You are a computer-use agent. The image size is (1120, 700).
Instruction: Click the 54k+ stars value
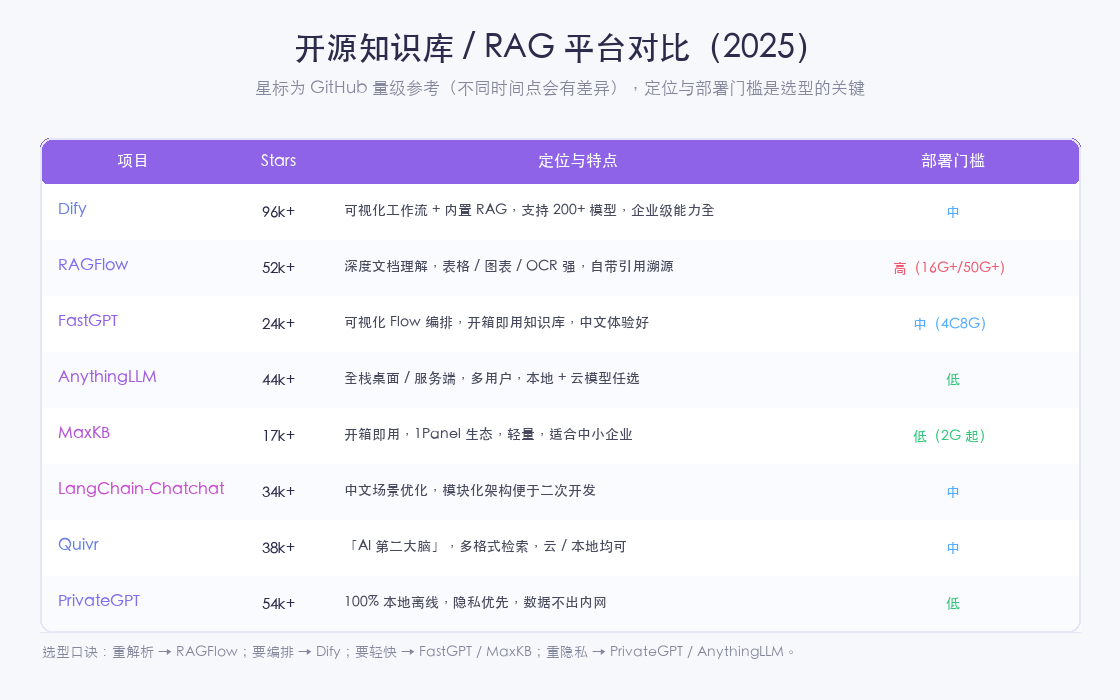point(278,603)
